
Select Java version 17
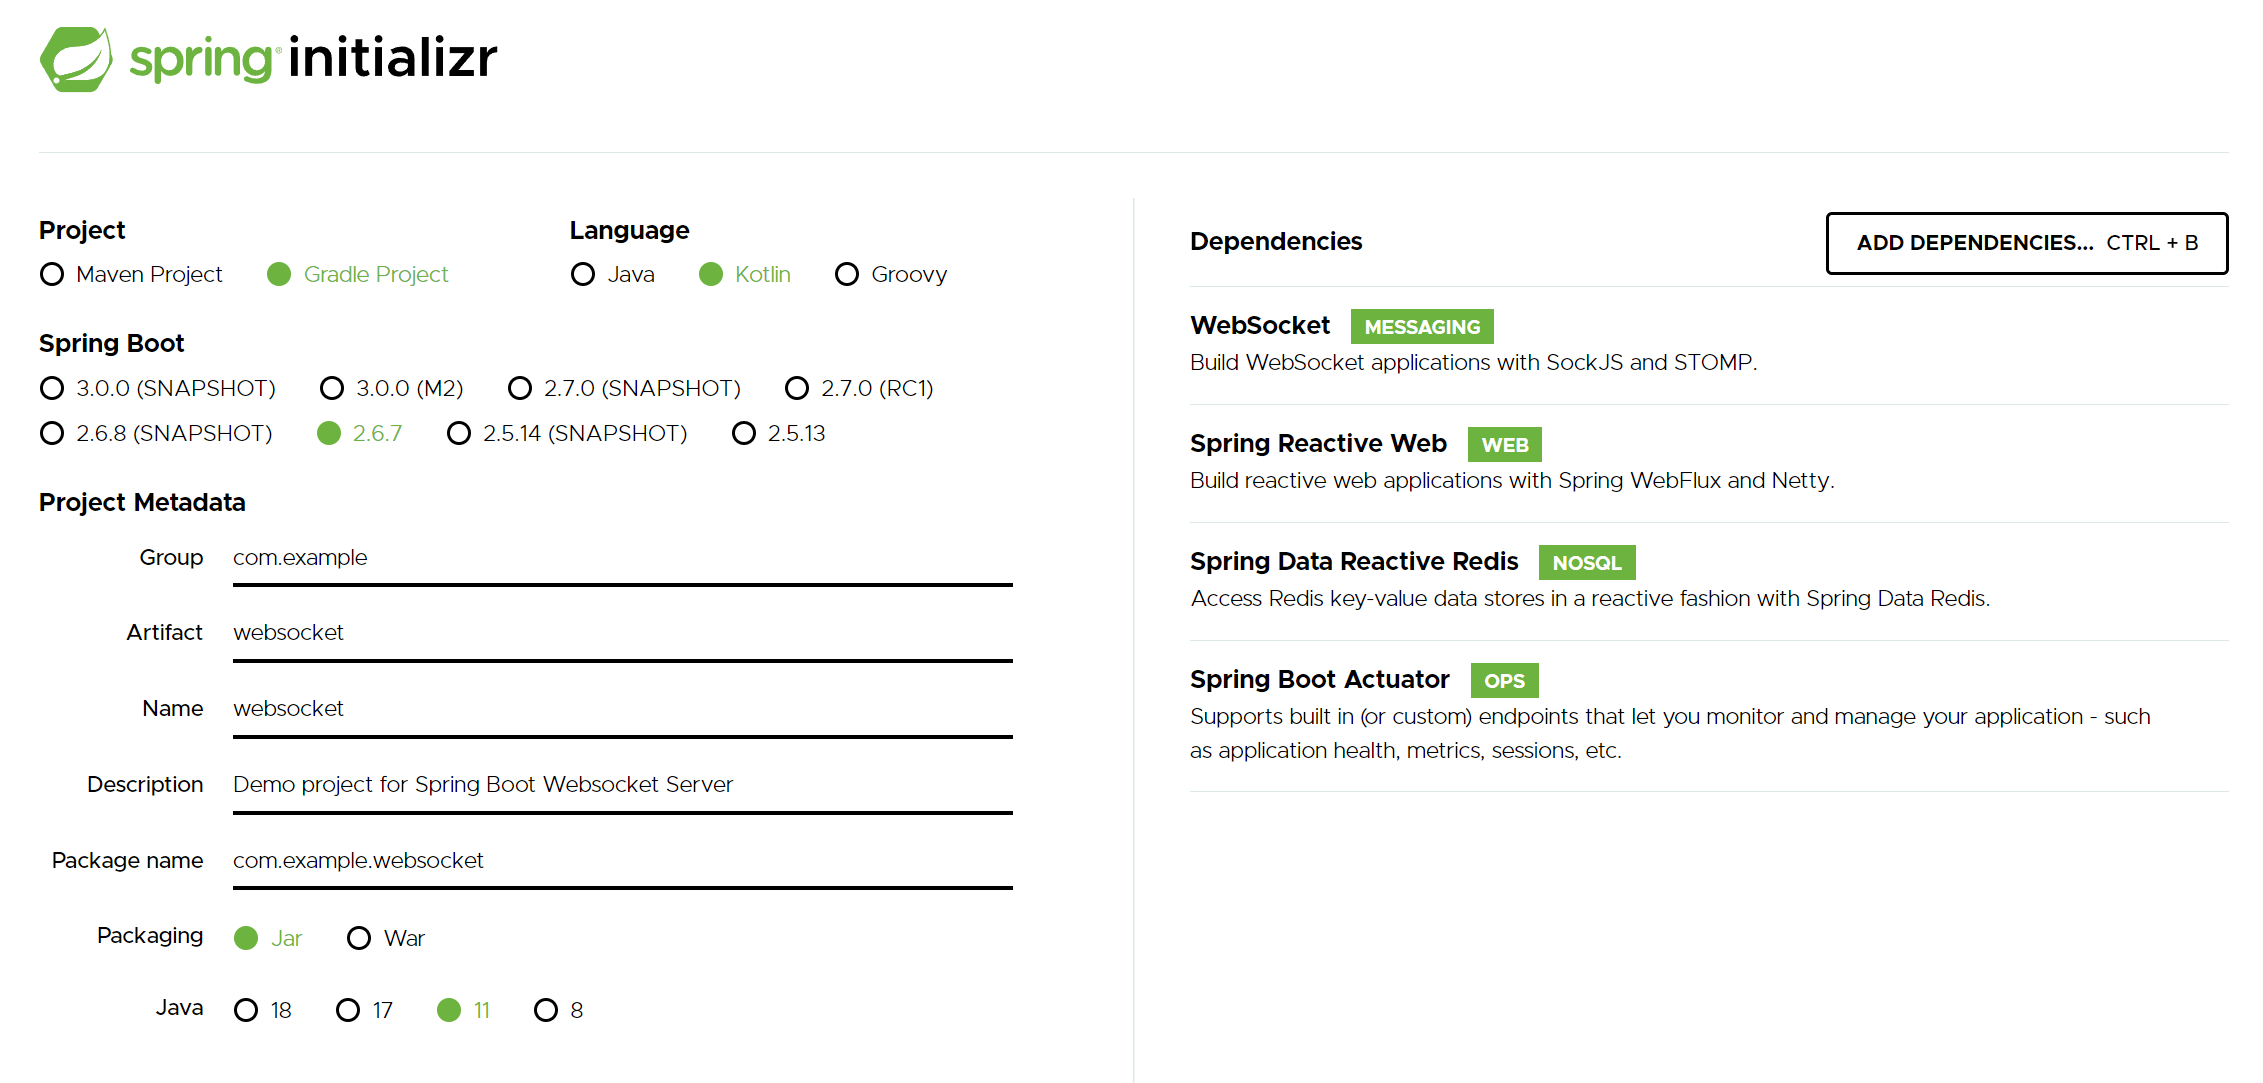pos(348,1010)
